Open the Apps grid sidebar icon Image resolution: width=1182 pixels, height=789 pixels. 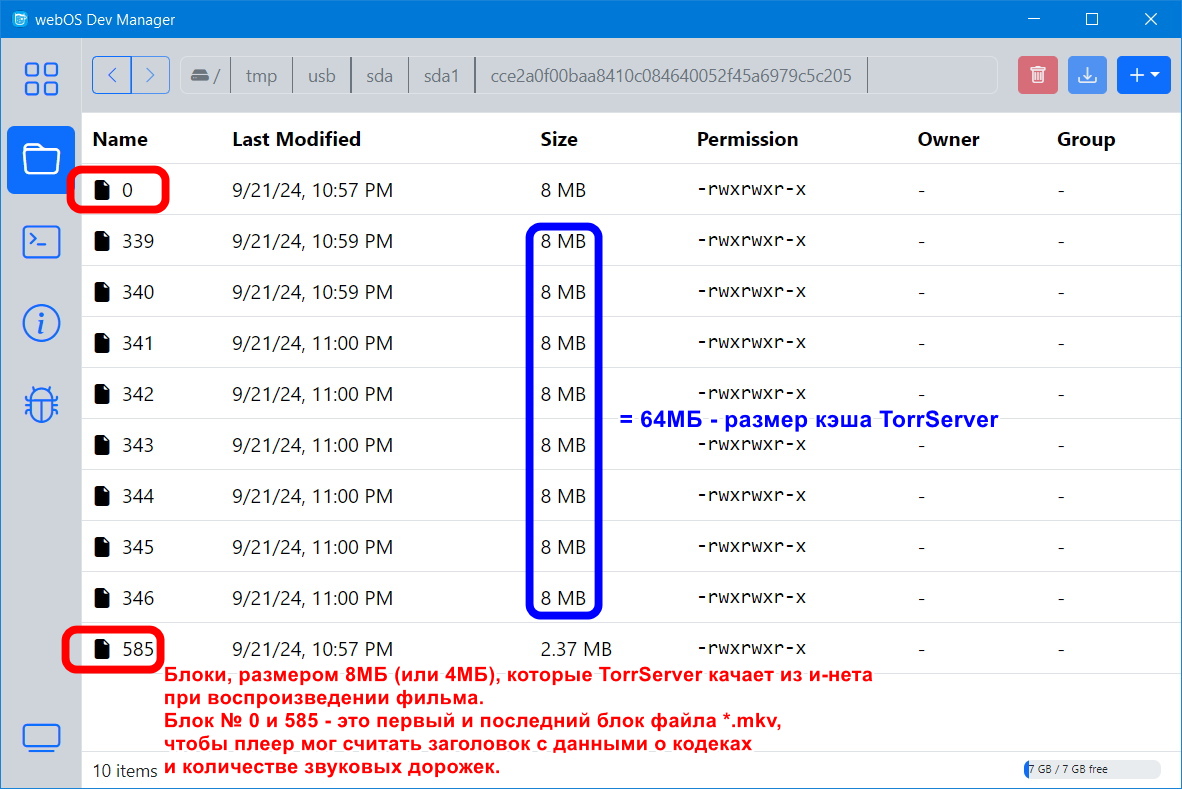(41, 79)
